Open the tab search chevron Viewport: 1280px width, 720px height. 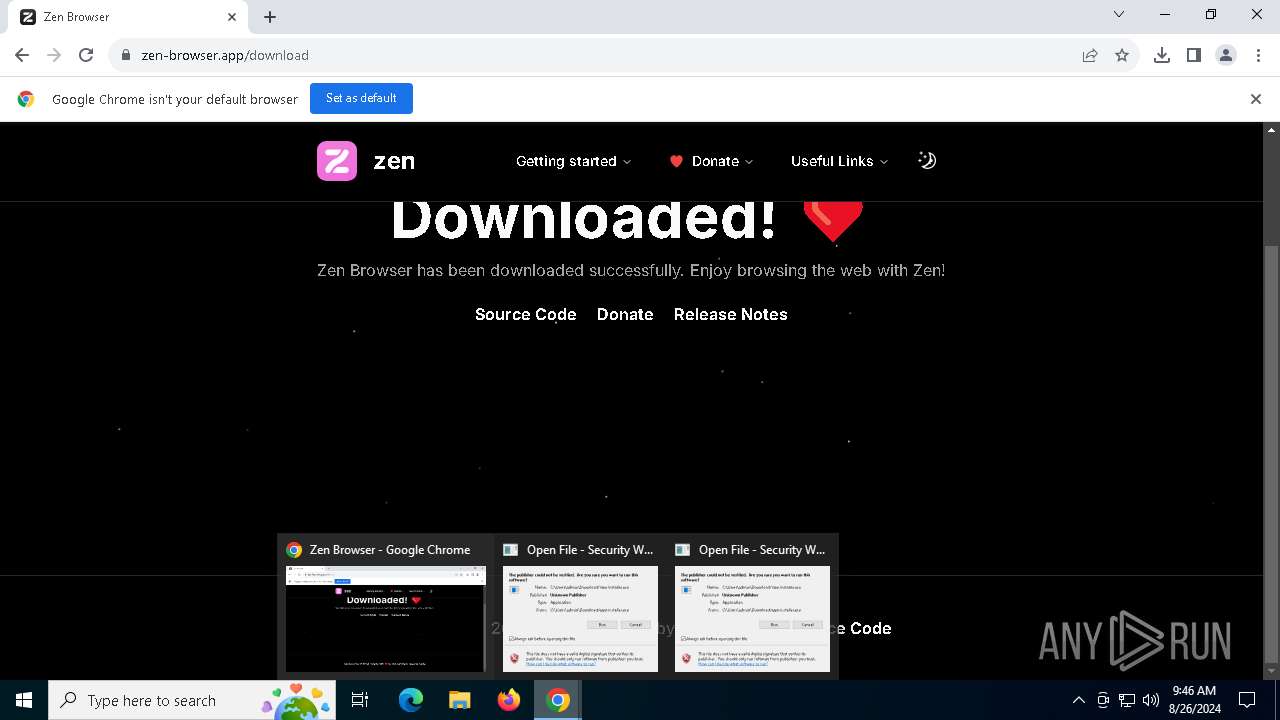(x=1119, y=15)
